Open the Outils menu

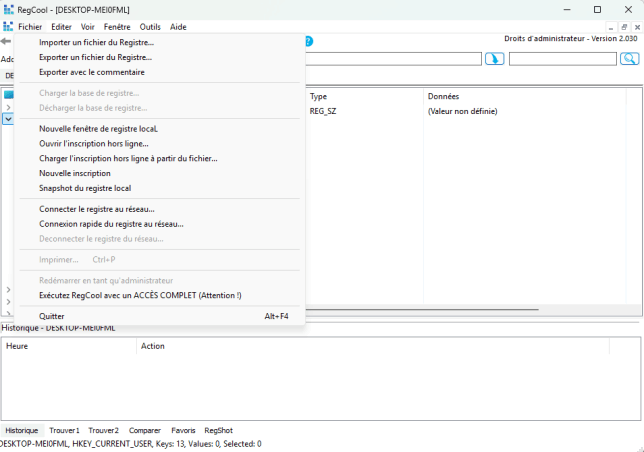150,27
